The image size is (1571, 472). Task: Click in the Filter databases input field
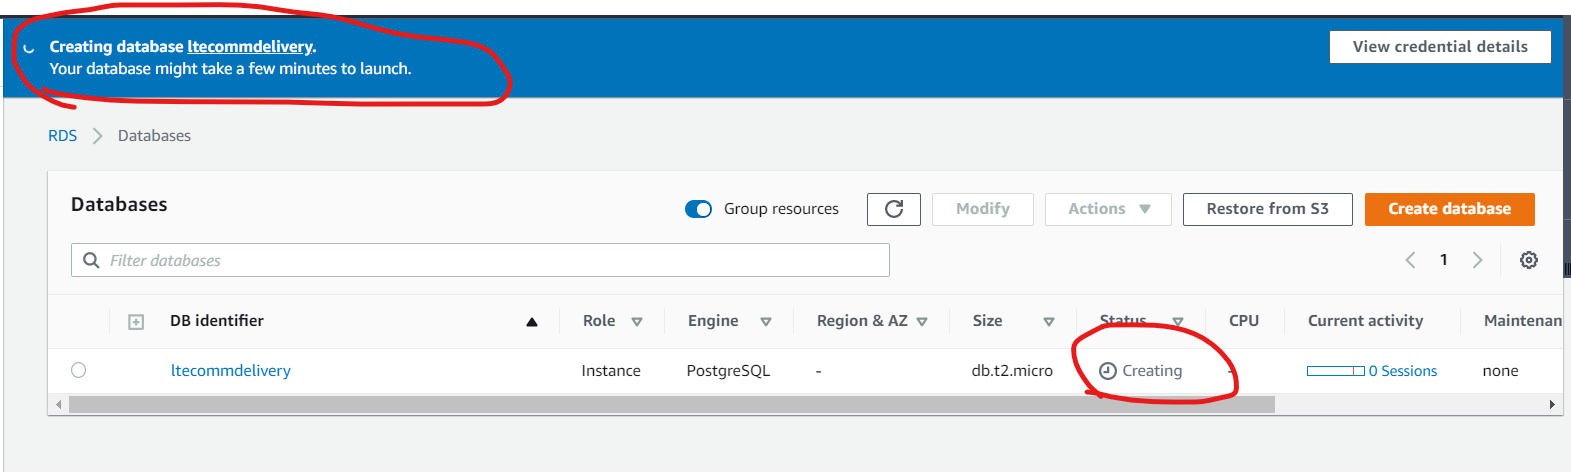click(x=480, y=260)
